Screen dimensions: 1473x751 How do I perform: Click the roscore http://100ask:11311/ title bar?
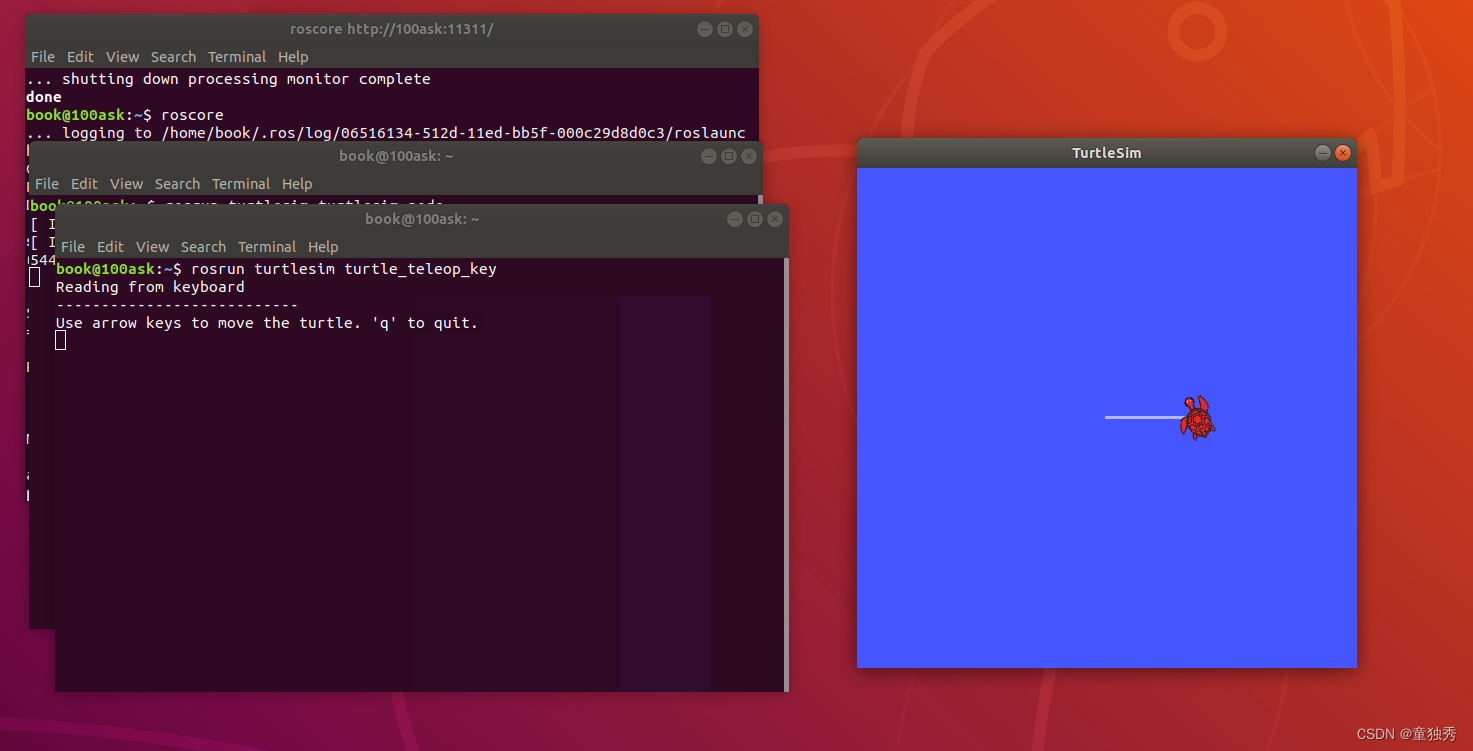[x=392, y=29]
